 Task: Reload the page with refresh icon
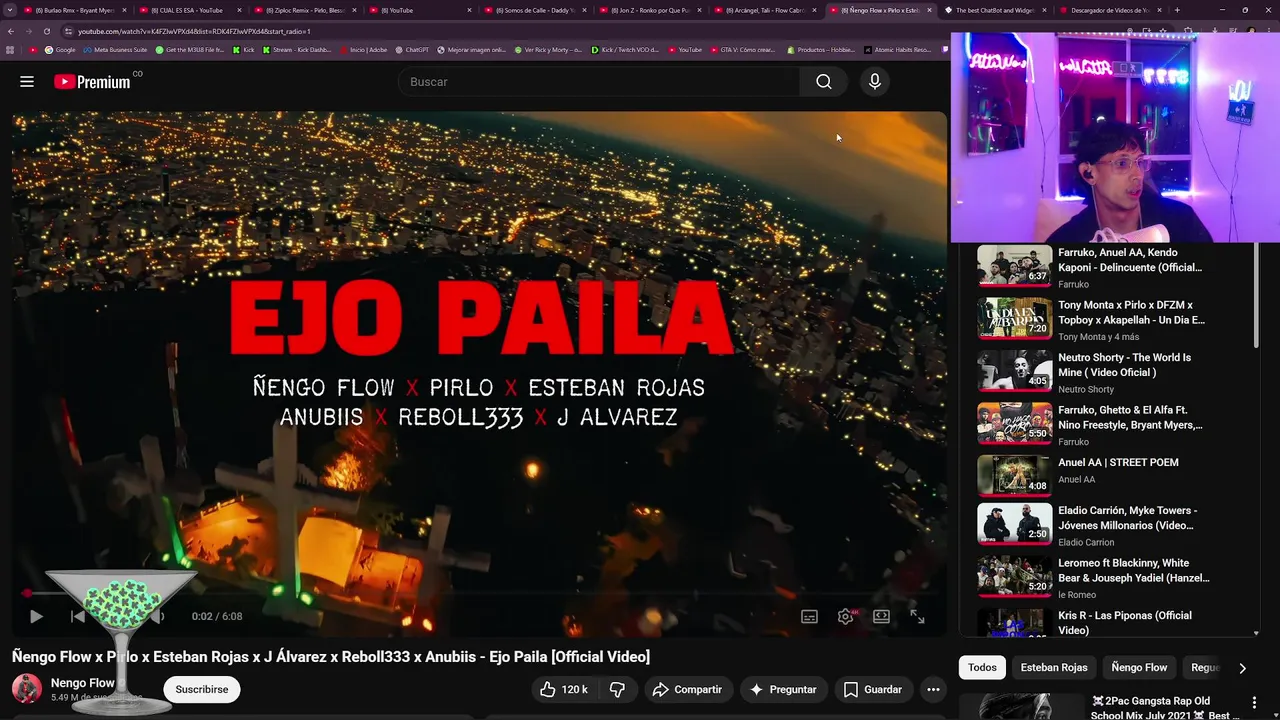click(x=46, y=31)
